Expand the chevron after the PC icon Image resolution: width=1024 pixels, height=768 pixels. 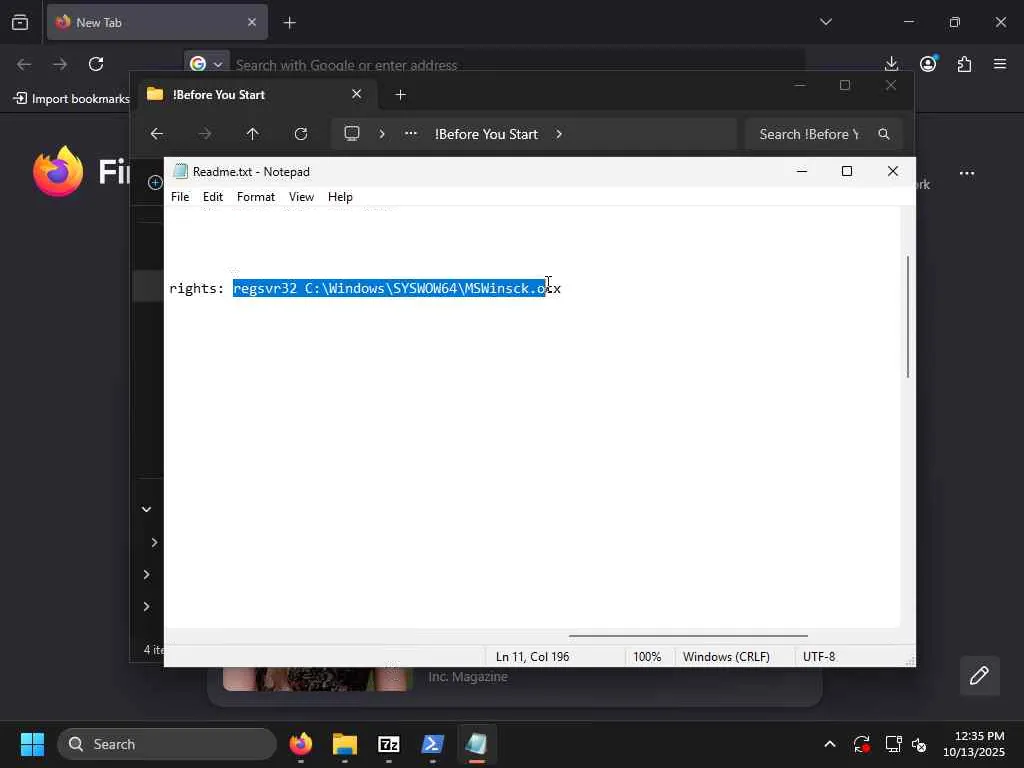point(382,134)
